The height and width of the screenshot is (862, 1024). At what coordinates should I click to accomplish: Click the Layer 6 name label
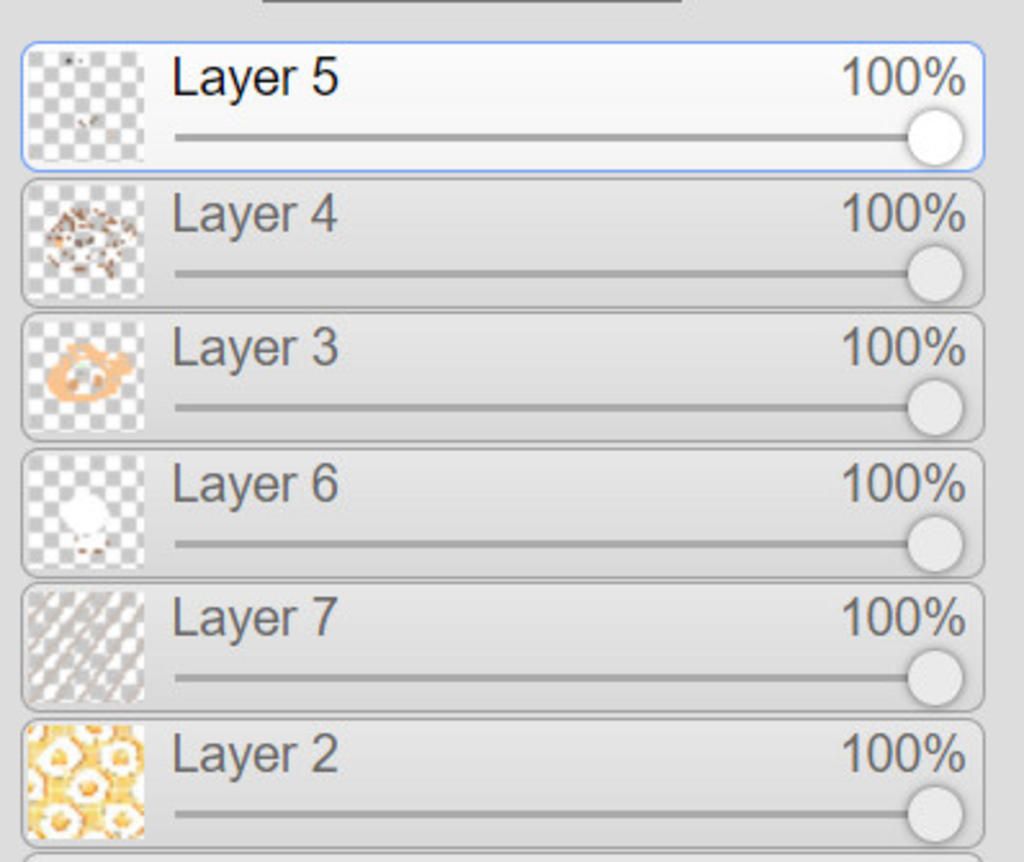click(x=255, y=485)
